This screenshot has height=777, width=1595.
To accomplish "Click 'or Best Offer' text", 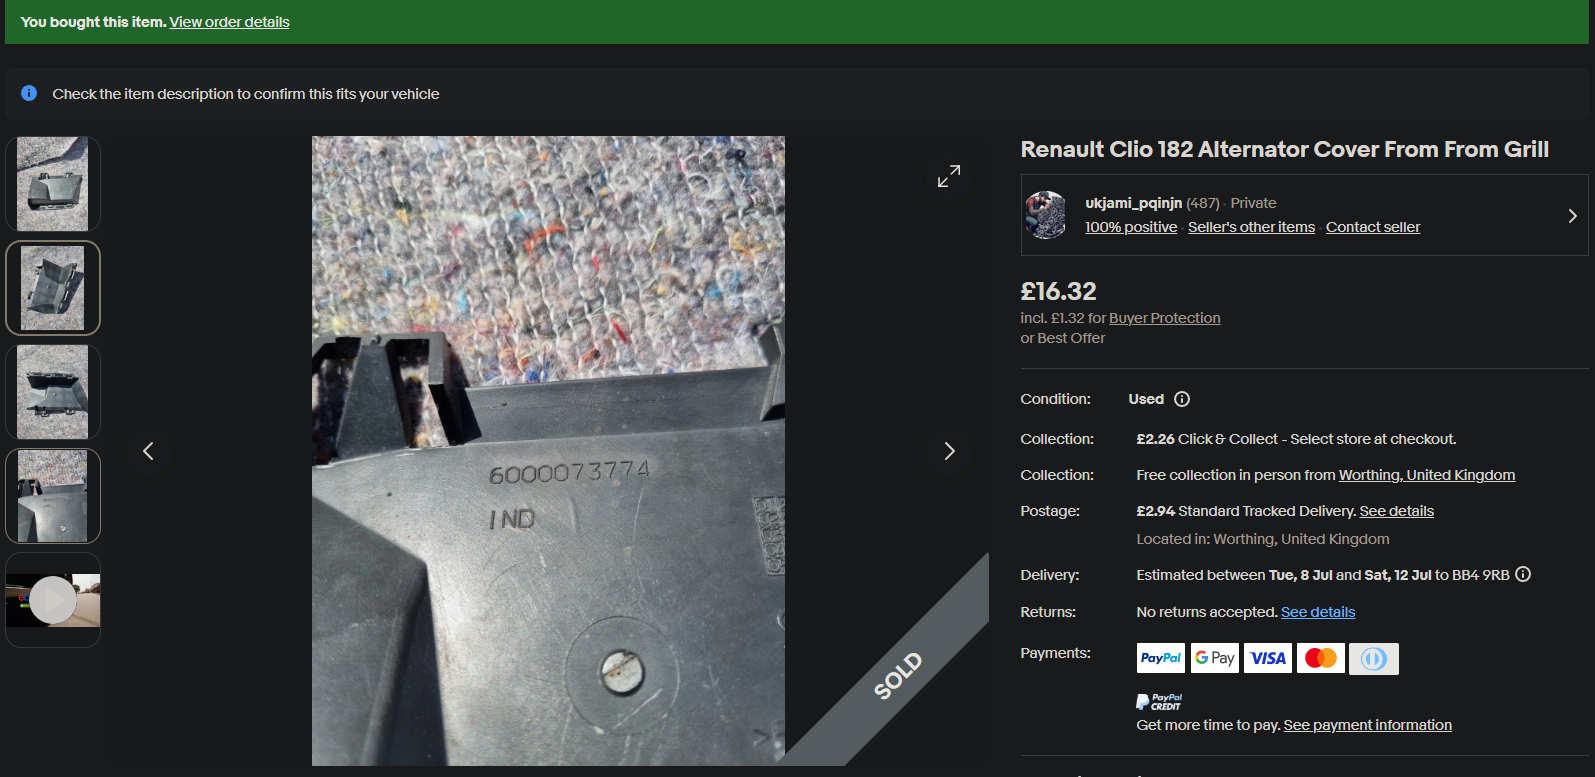I will click(1062, 338).
